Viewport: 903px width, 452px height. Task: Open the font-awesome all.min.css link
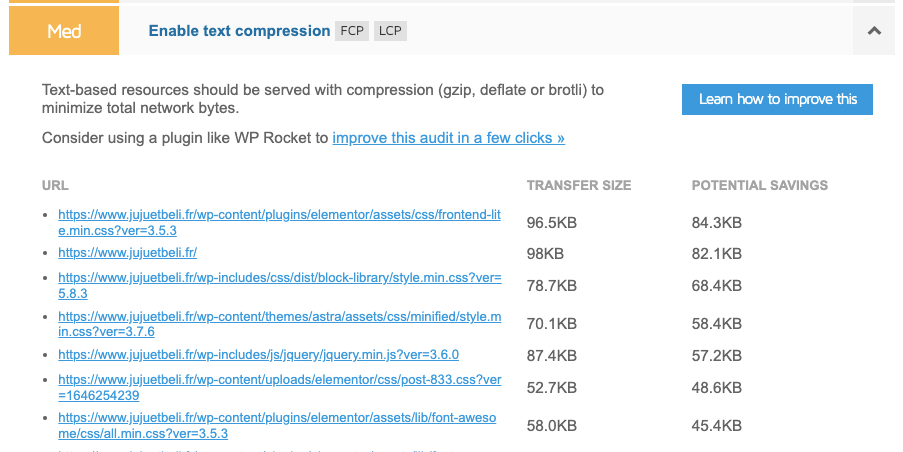277,426
